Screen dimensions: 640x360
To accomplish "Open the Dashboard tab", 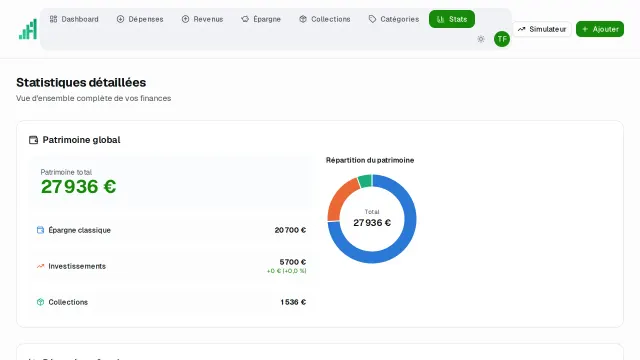I will 74,19.
